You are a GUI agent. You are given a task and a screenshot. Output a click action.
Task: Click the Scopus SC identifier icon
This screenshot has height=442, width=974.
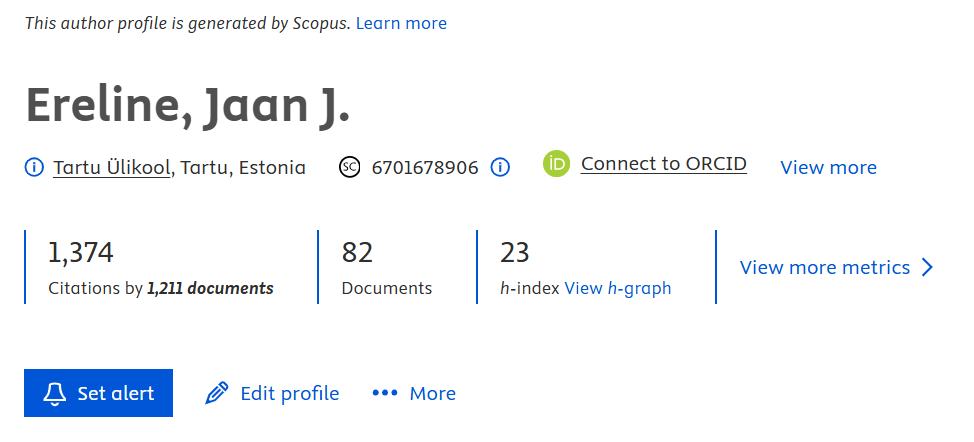coord(349,167)
